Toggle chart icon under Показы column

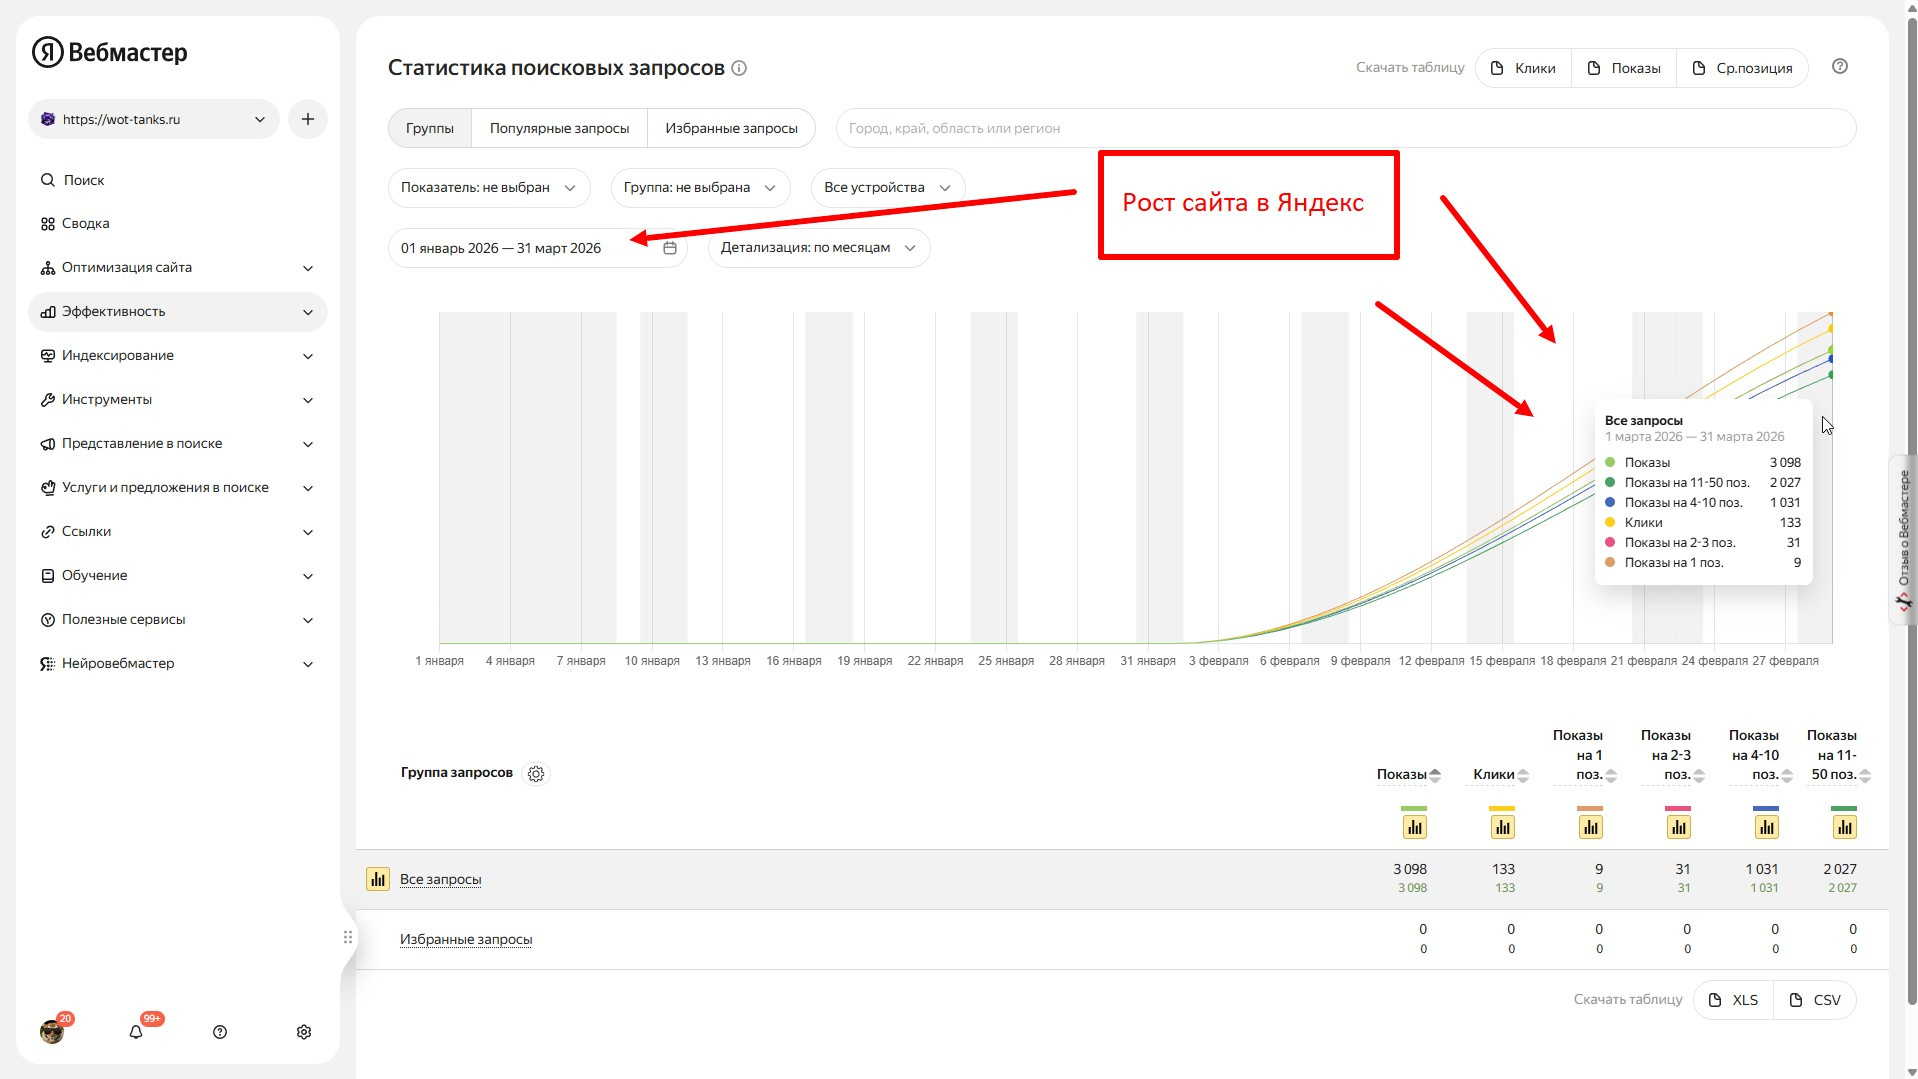coord(1414,827)
